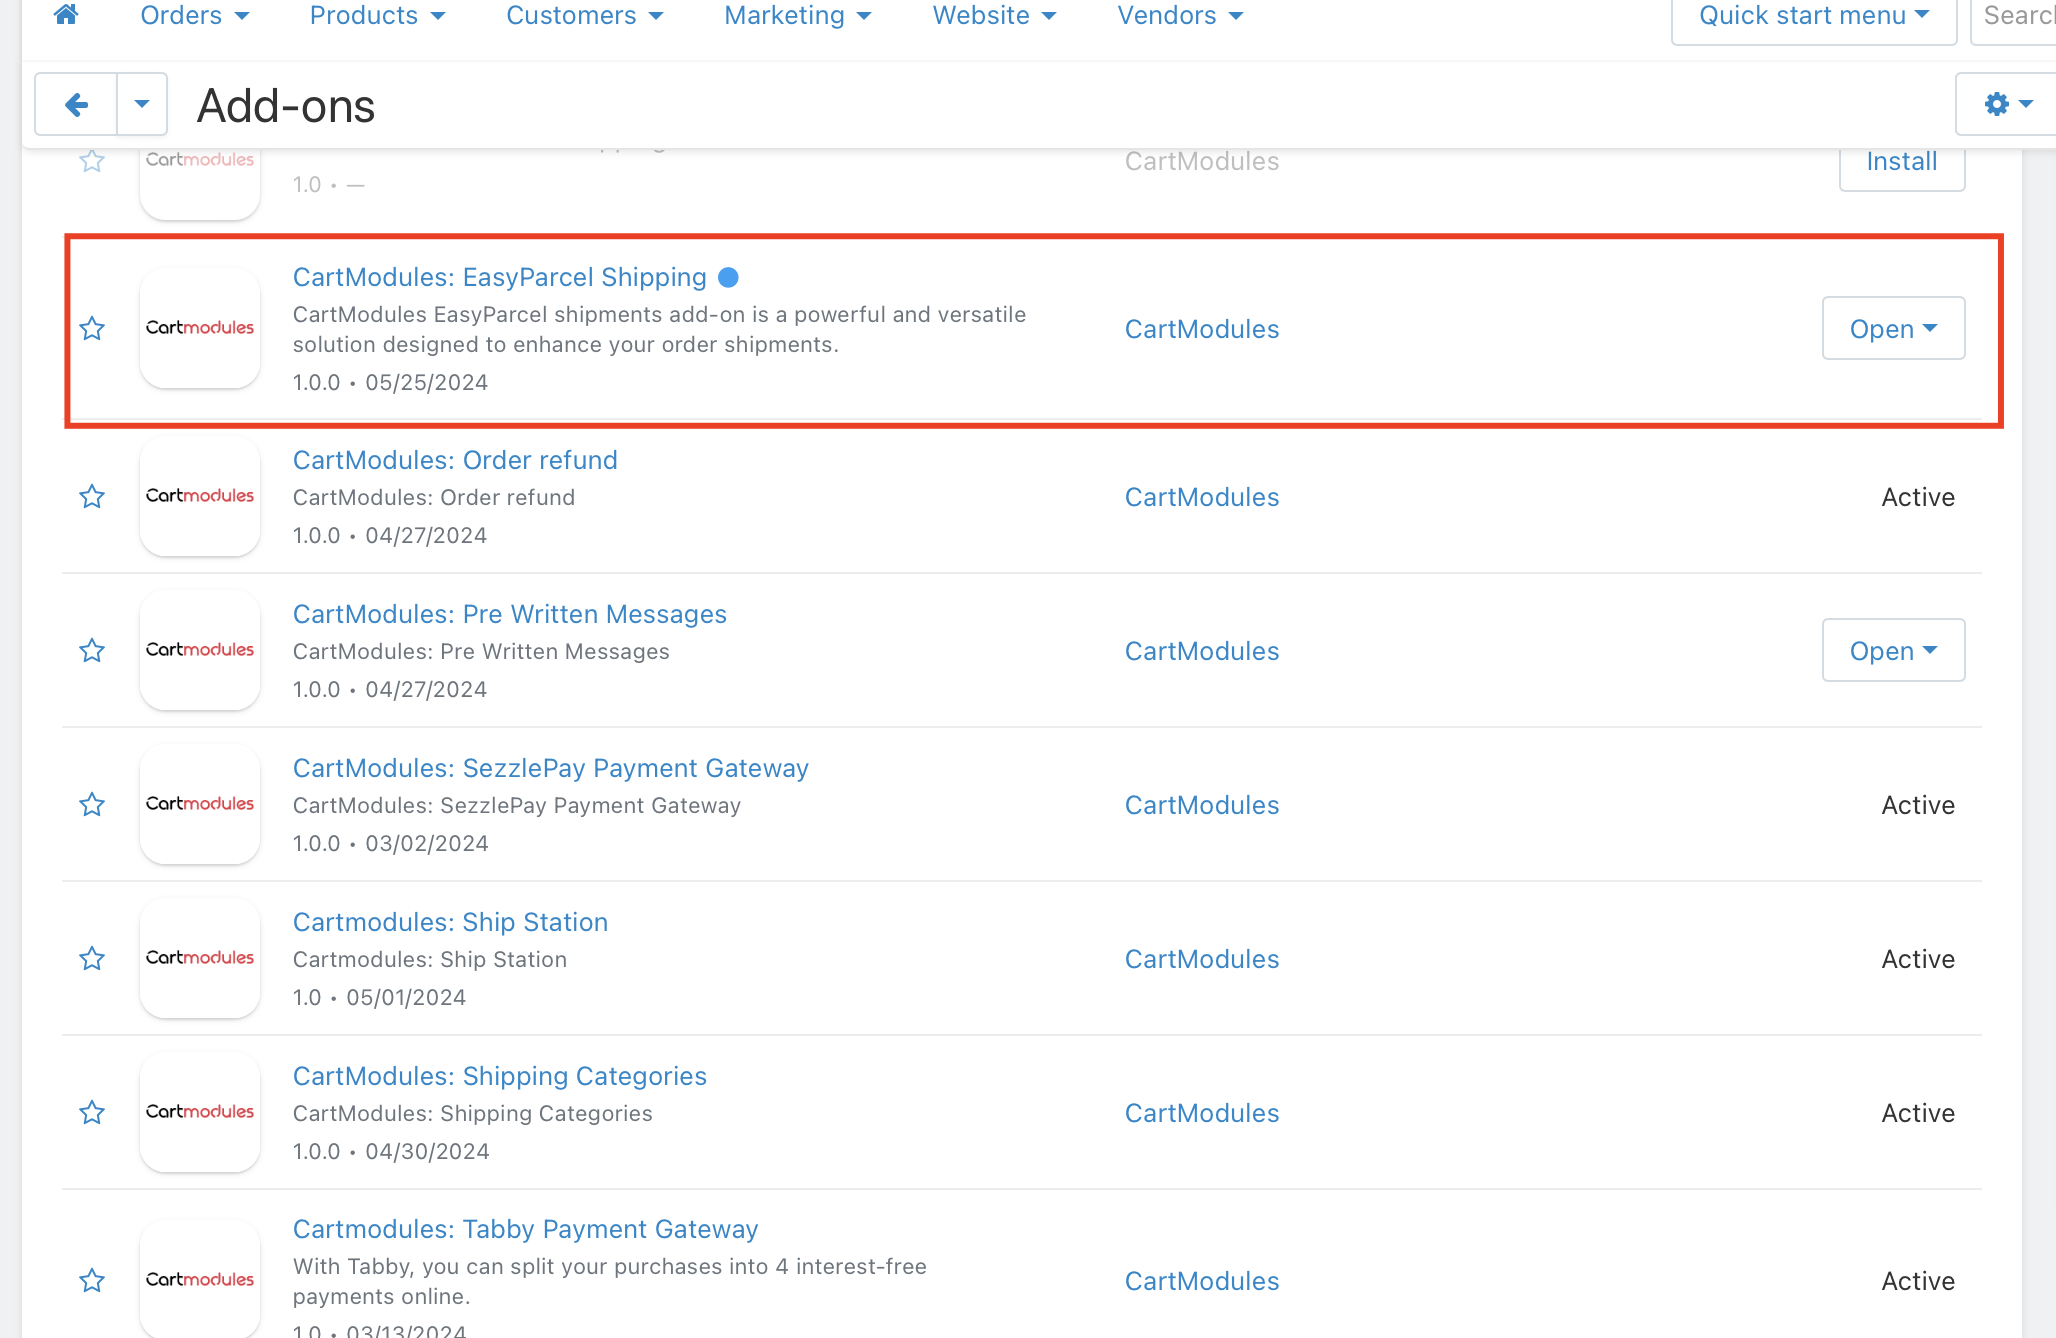Click the CartModules logo for Ship Station

coord(200,957)
